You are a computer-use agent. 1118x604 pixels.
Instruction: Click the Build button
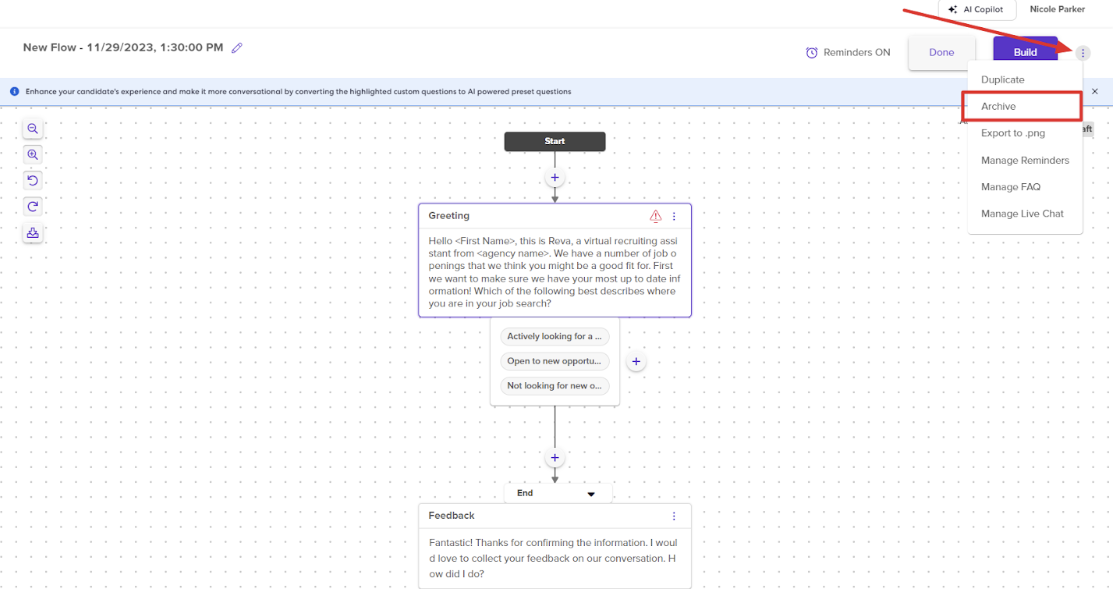1025,51
